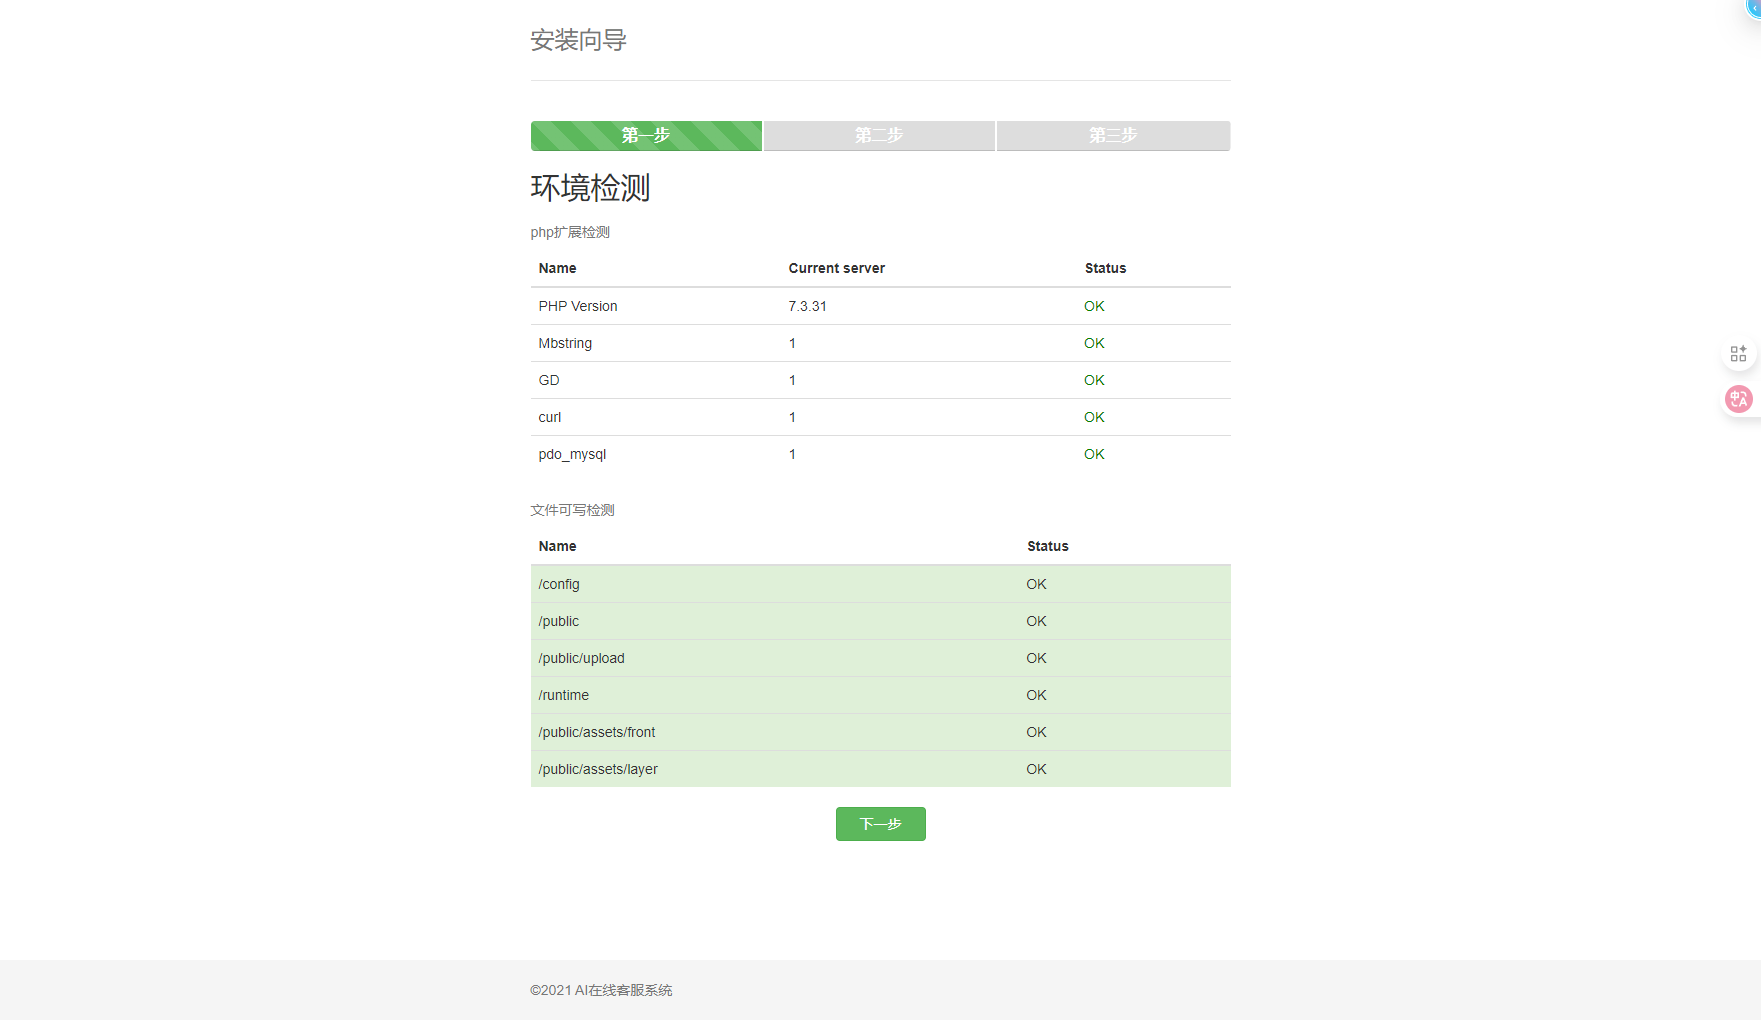Click the 安装向导 heading
Viewport: 1761px width, 1020px height.
click(578, 40)
